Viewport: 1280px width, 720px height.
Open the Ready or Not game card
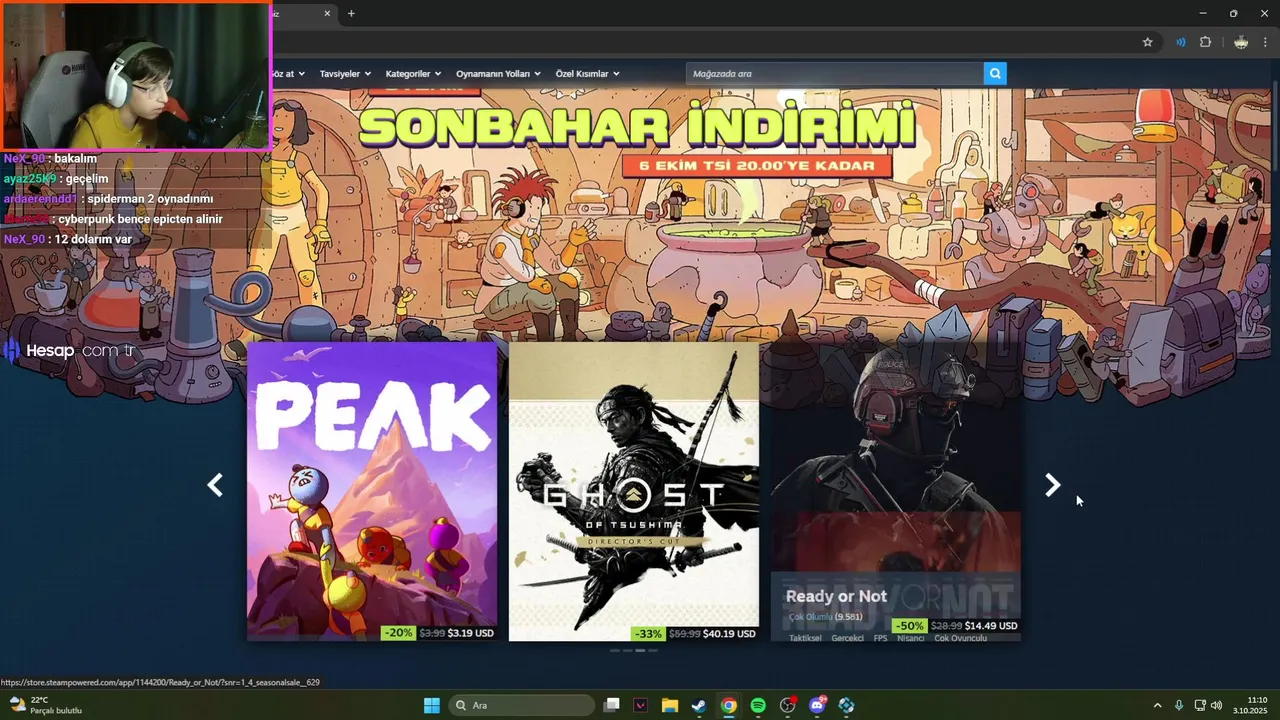[896, 491]
